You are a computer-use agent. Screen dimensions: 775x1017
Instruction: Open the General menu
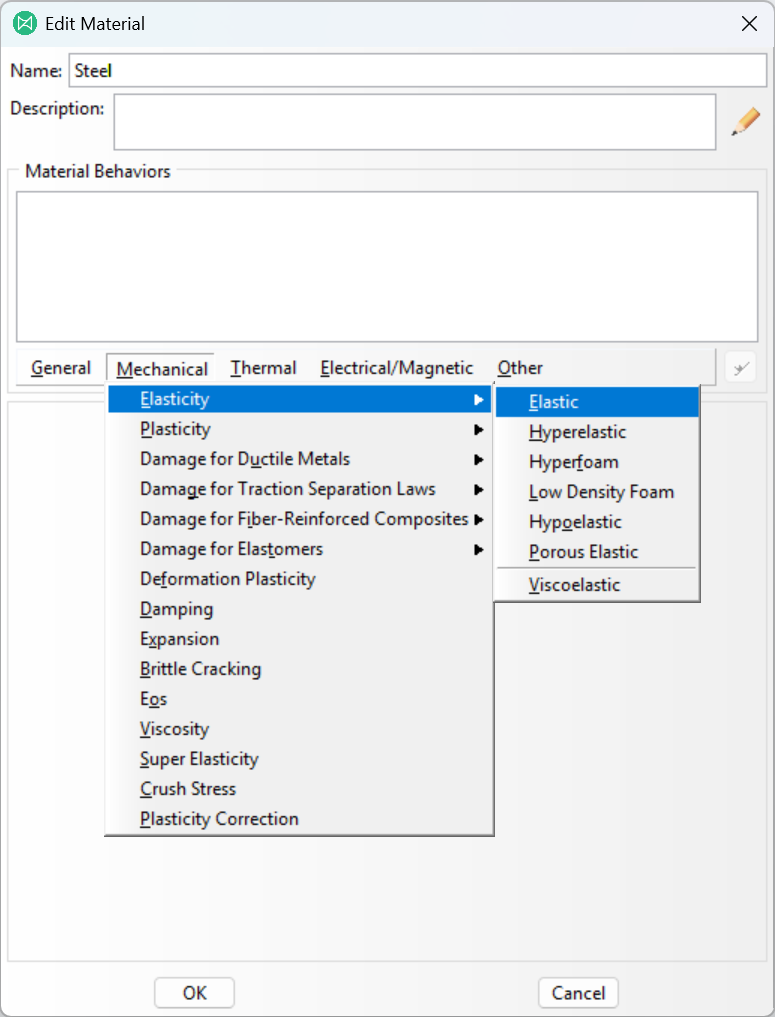pyautogui.click(x=61, y=368)
